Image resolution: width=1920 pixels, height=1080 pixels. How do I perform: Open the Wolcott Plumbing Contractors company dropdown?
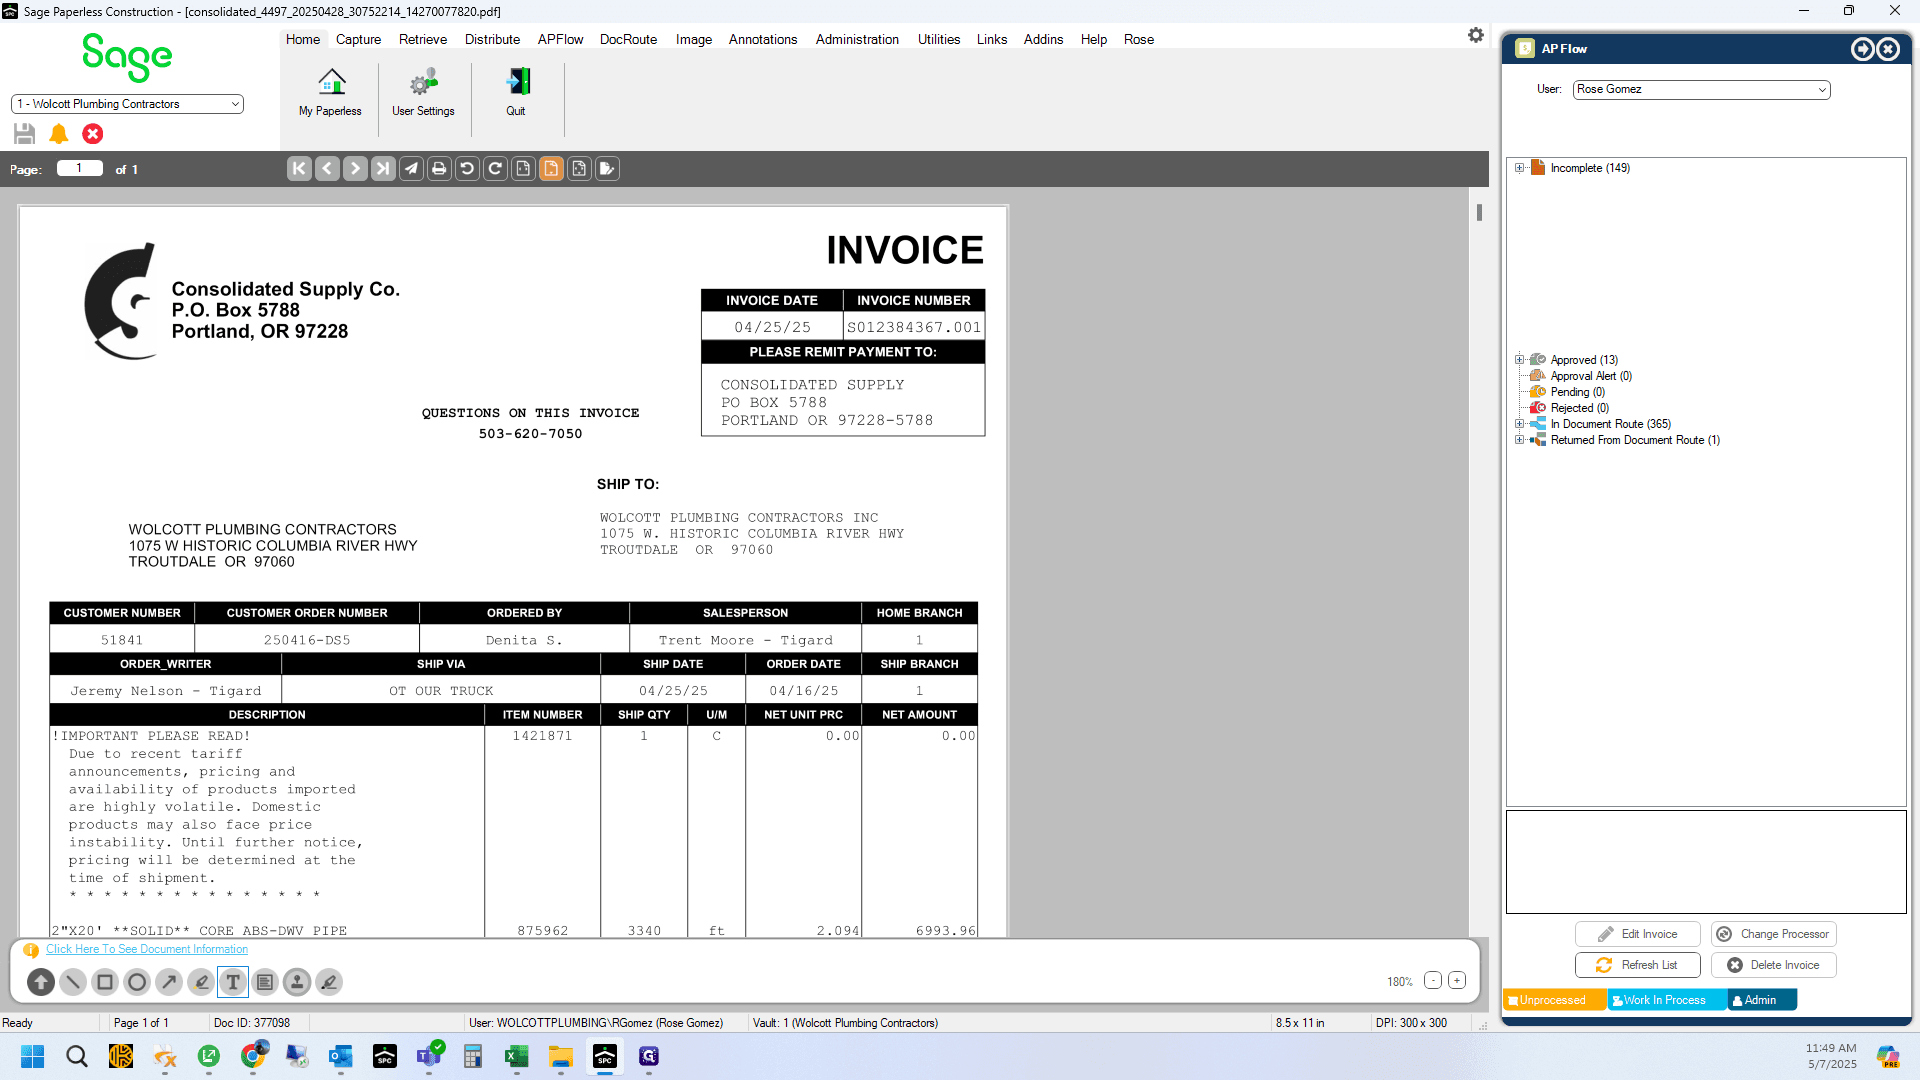(127, 104)
